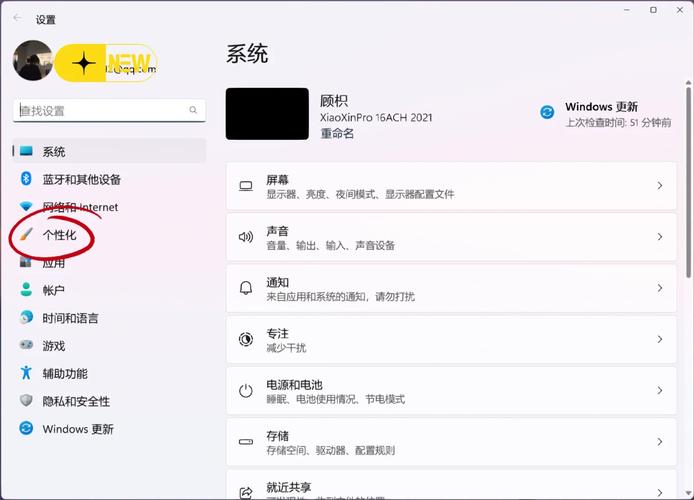The width and height of the screenshot is (694, 500).
Task: Click the 帐户 person icon
Action: point(26,290)
